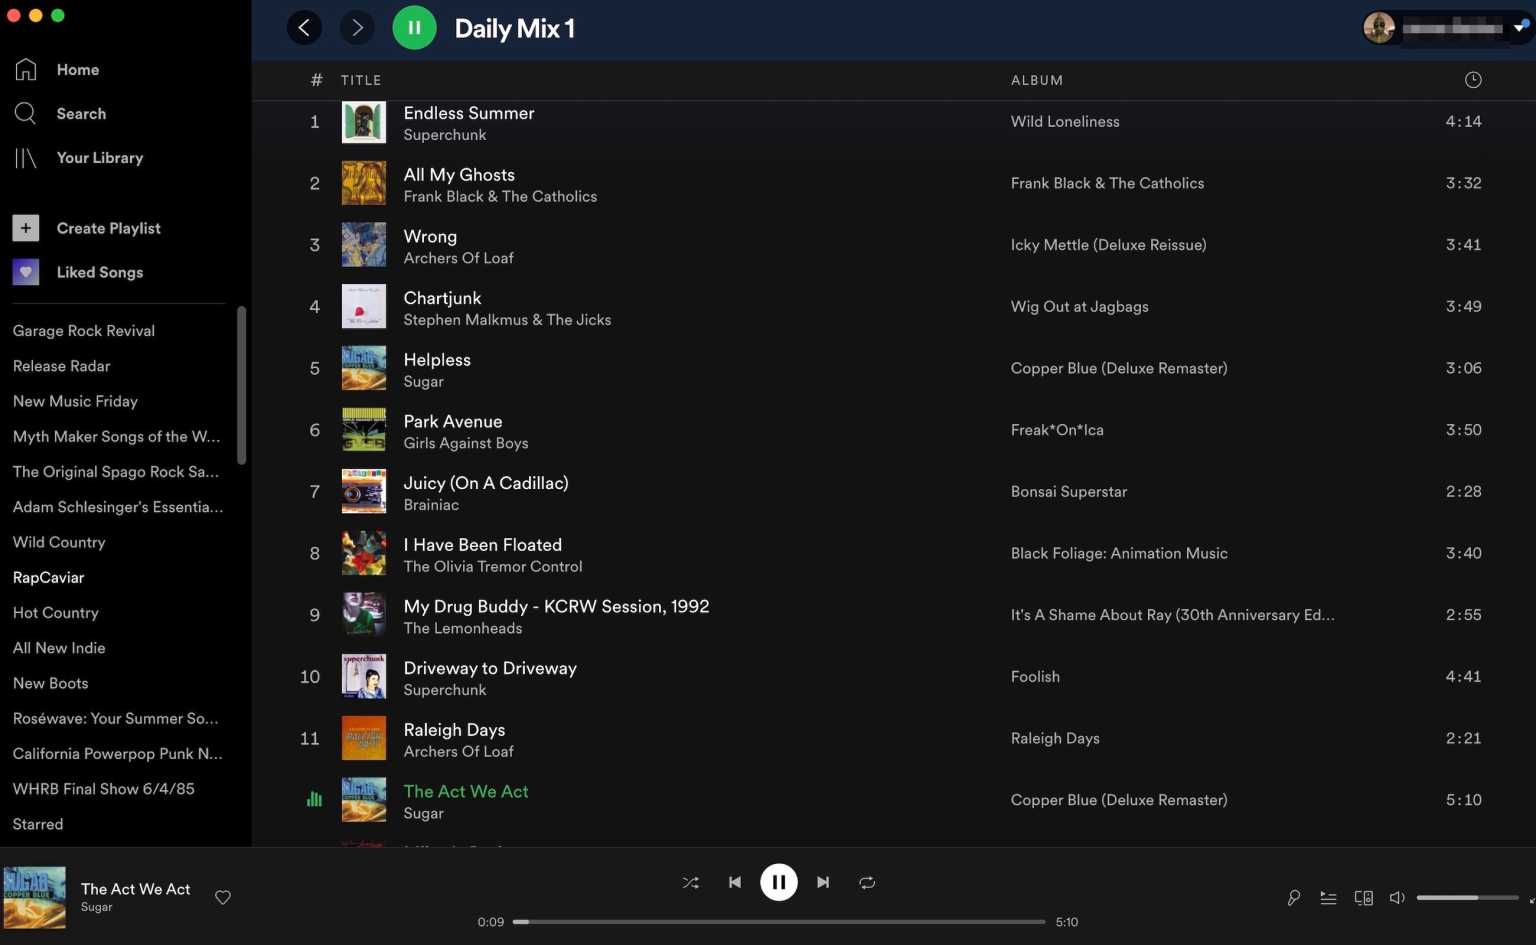Image resolution: width=1536 pixels, height=945 pixels.
Task: Select the RapCaviar playlist
Action: (48, 577)
